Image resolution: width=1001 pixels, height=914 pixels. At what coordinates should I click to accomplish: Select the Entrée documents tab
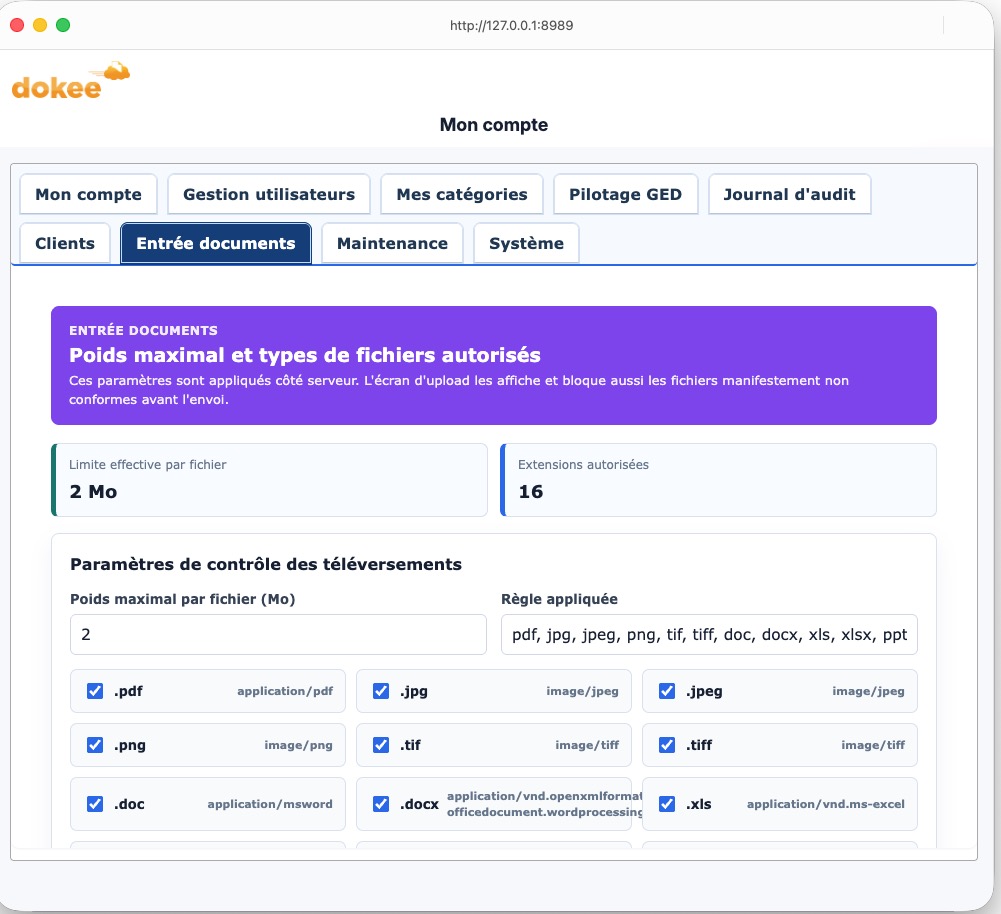click(216, 243)
